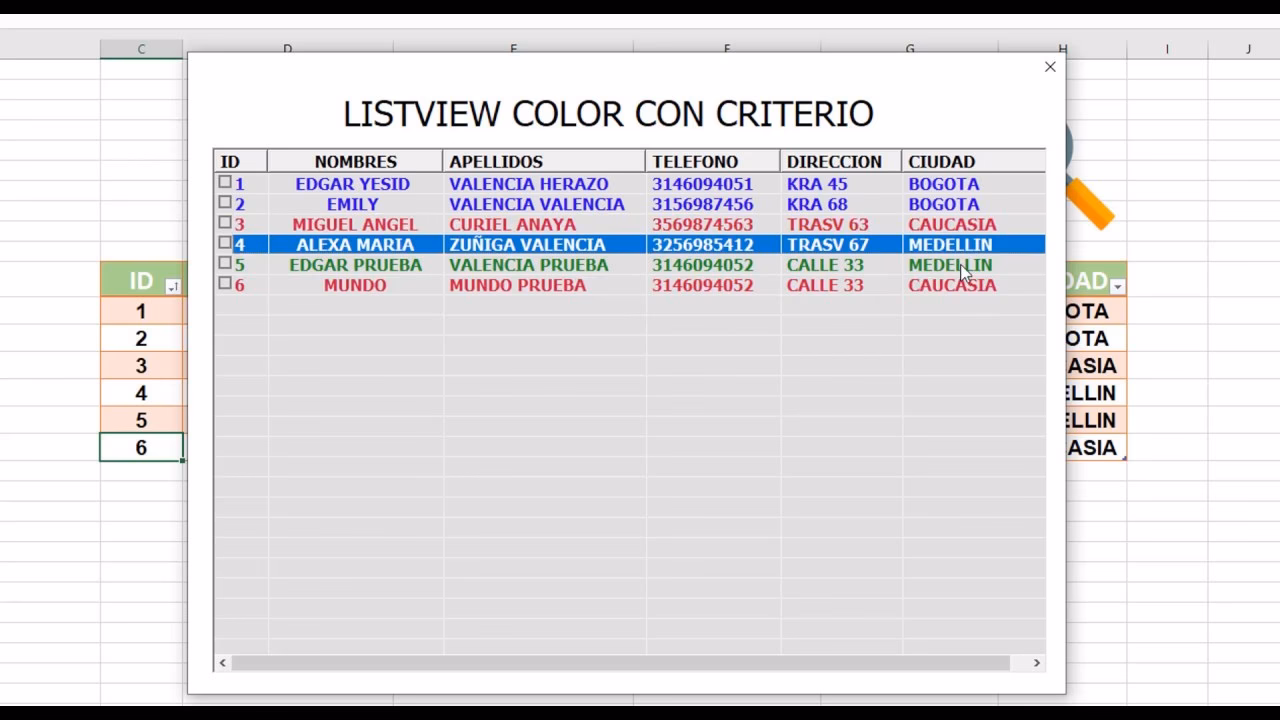Click surname ZUÑIGA VALENCIA
This screenshot has width=1280, height=720.
coord(528,244)
